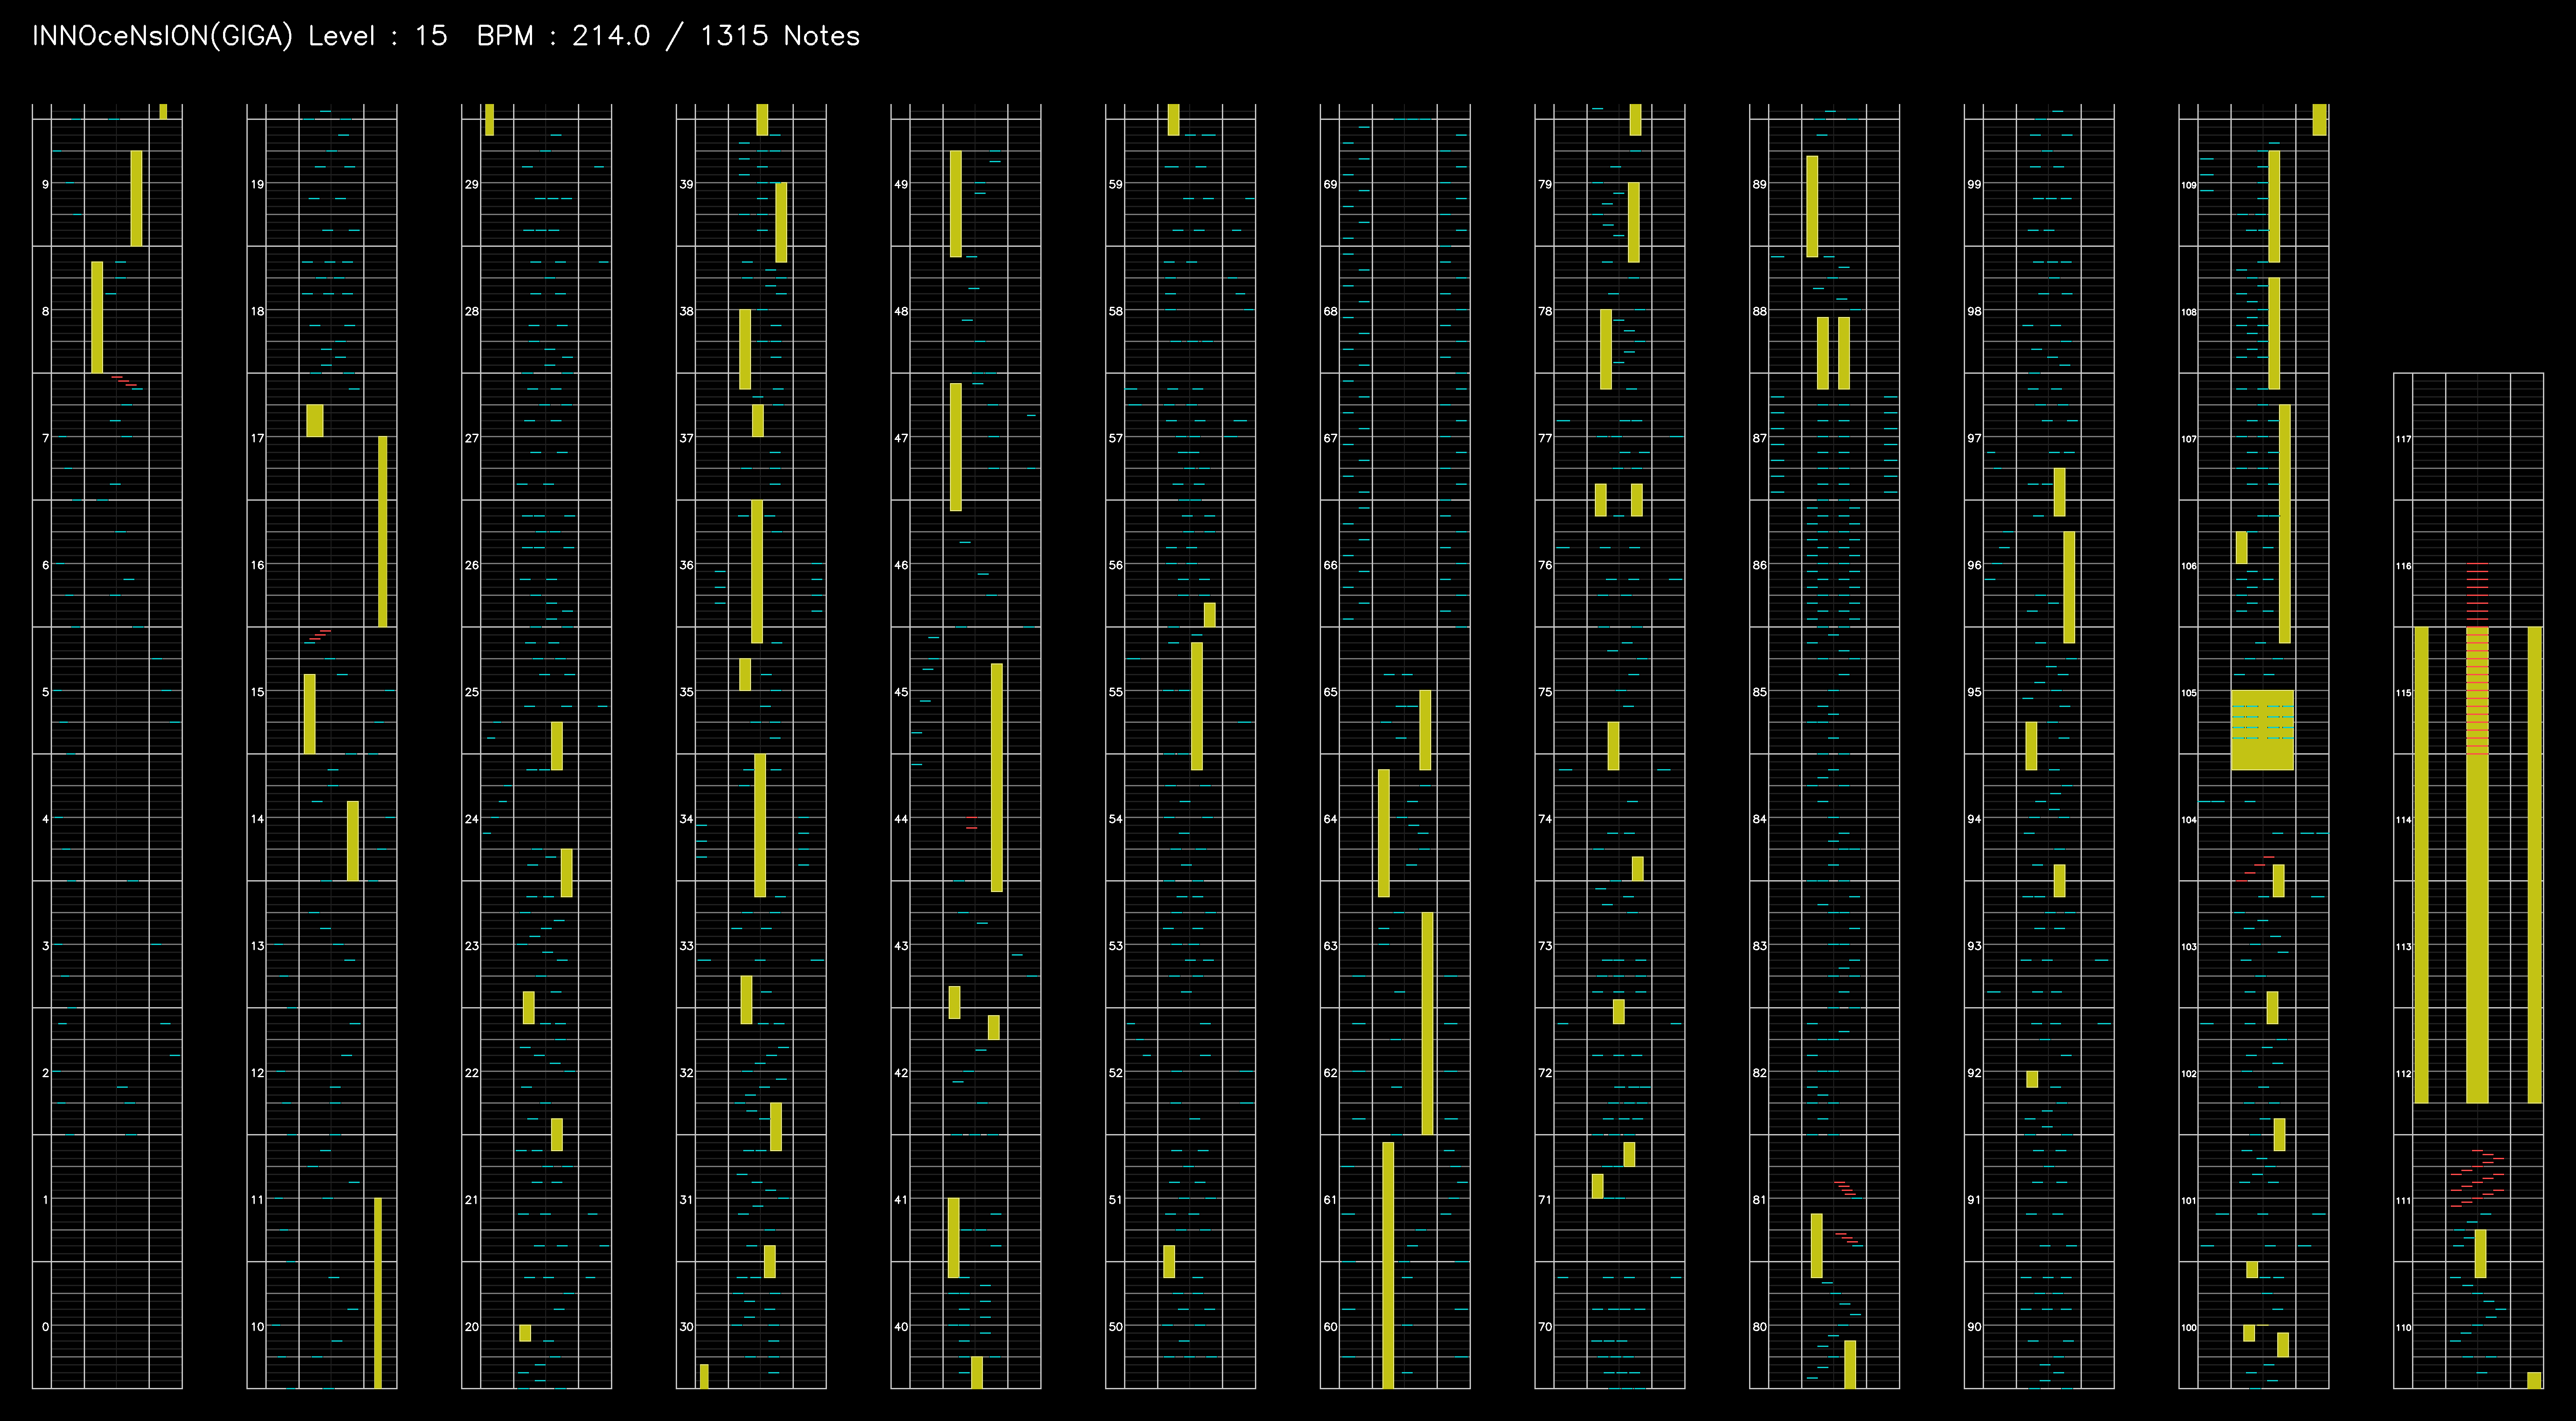Image resolution: width=2576 pixels, height=1421 pixels.
Task: Click the center long note spanning measures 112-115
Action: tap(2477, 865)
